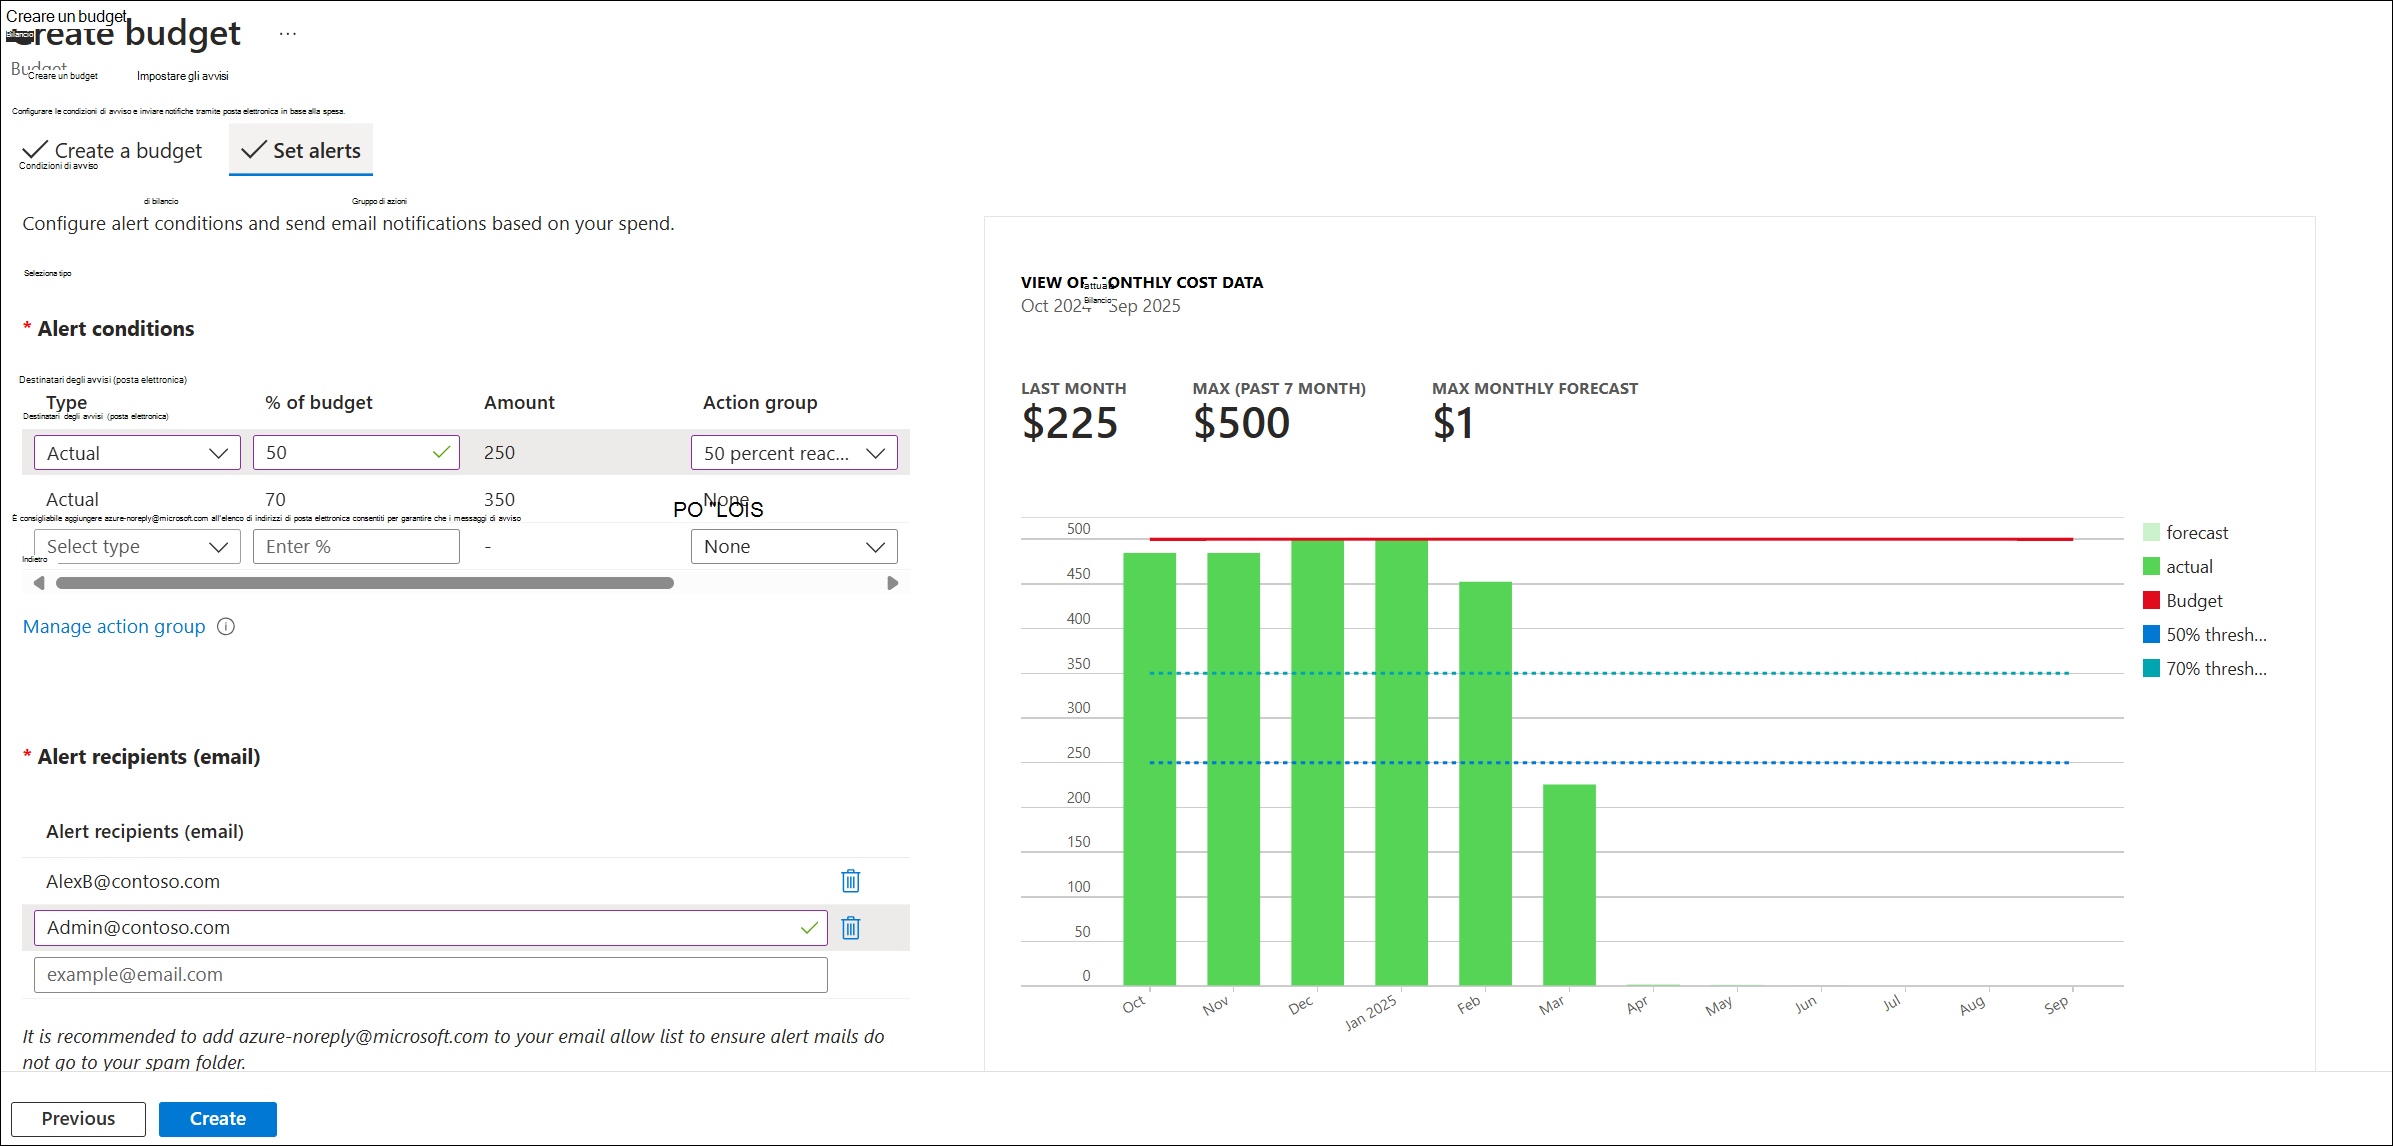Click the info icon beside Manage action group
This screenshot has height=1146, width=2393.
(x=226, y=626)
